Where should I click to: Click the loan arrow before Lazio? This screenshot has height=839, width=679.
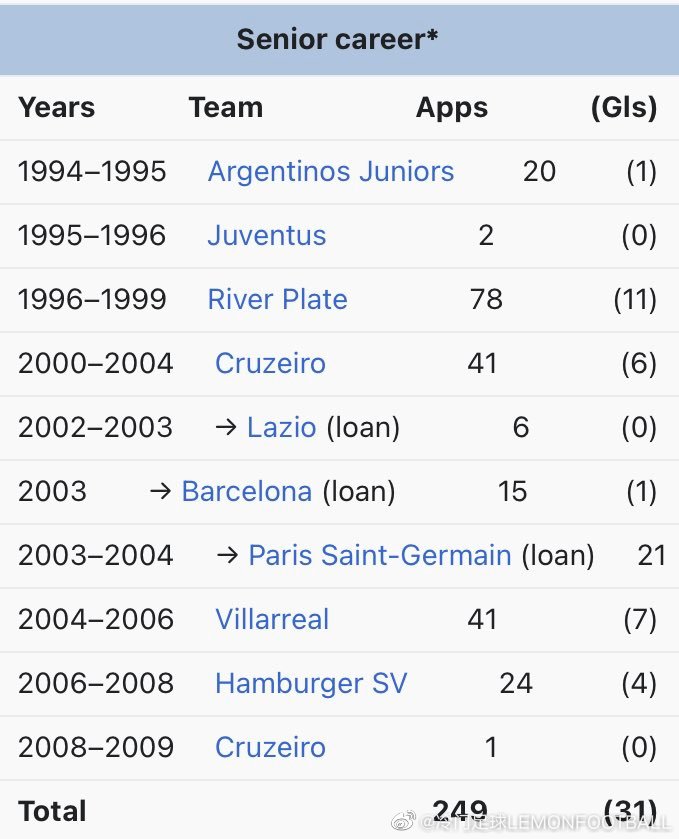(x=226, y=428)
